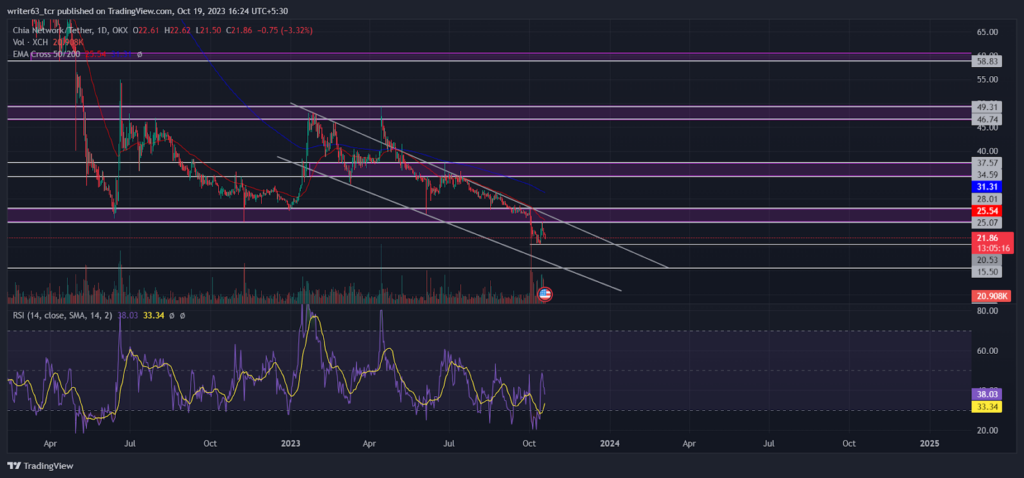The height and width of the screenshot is (478, 1024).
Task: Click the 20.908K volume axis label
Action: tap(991, 296)
